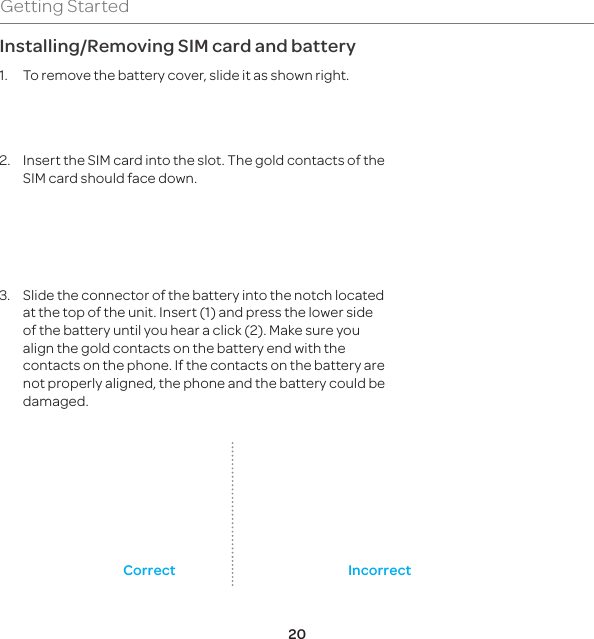
Task: Click the step number 2 marker
Action: (x=4, y=161)
